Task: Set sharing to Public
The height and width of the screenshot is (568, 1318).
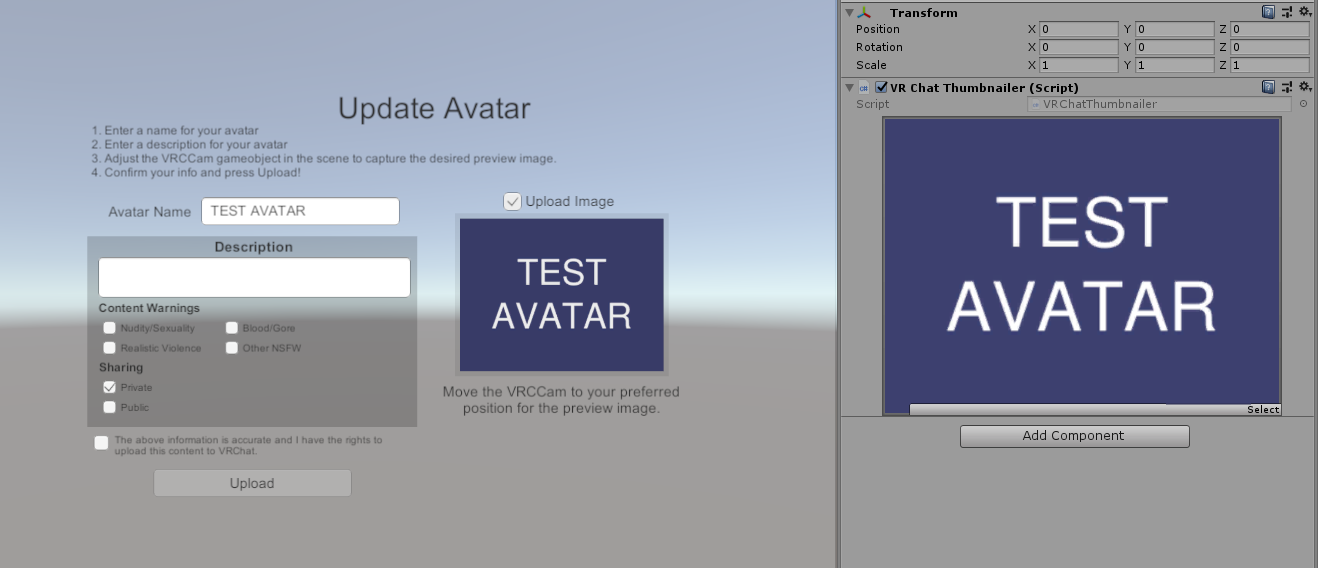Action: pyautogui.click(x=110, y=407)
